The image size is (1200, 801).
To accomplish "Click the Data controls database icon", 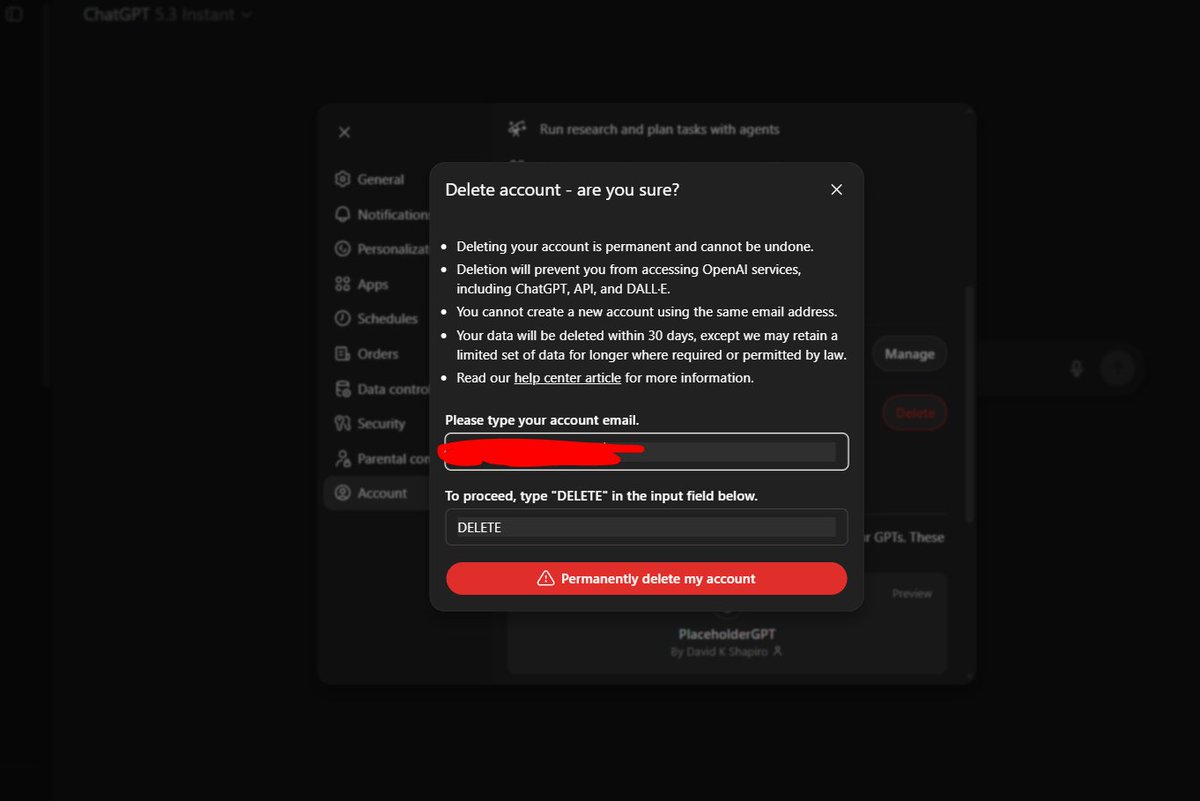I will 342,389.
